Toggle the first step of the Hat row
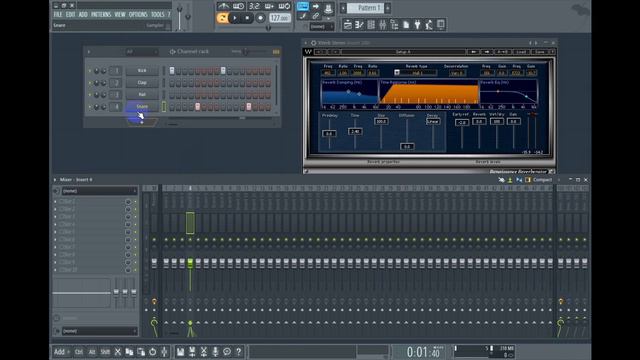Image resolution: width=640 pixels, height=360 pixels. pos(172,95)
